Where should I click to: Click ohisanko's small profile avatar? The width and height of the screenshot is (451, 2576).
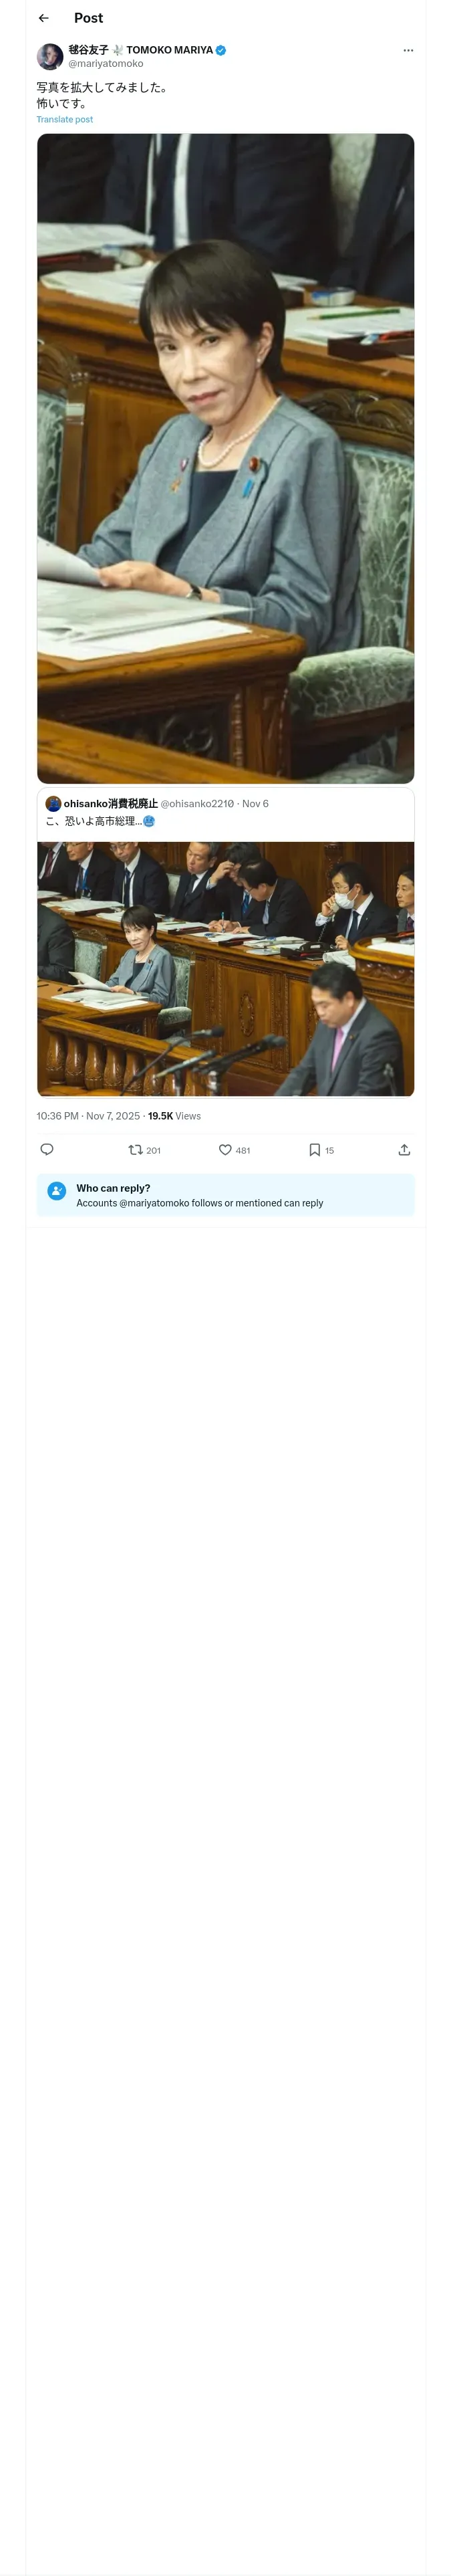[x=53, y=803]
